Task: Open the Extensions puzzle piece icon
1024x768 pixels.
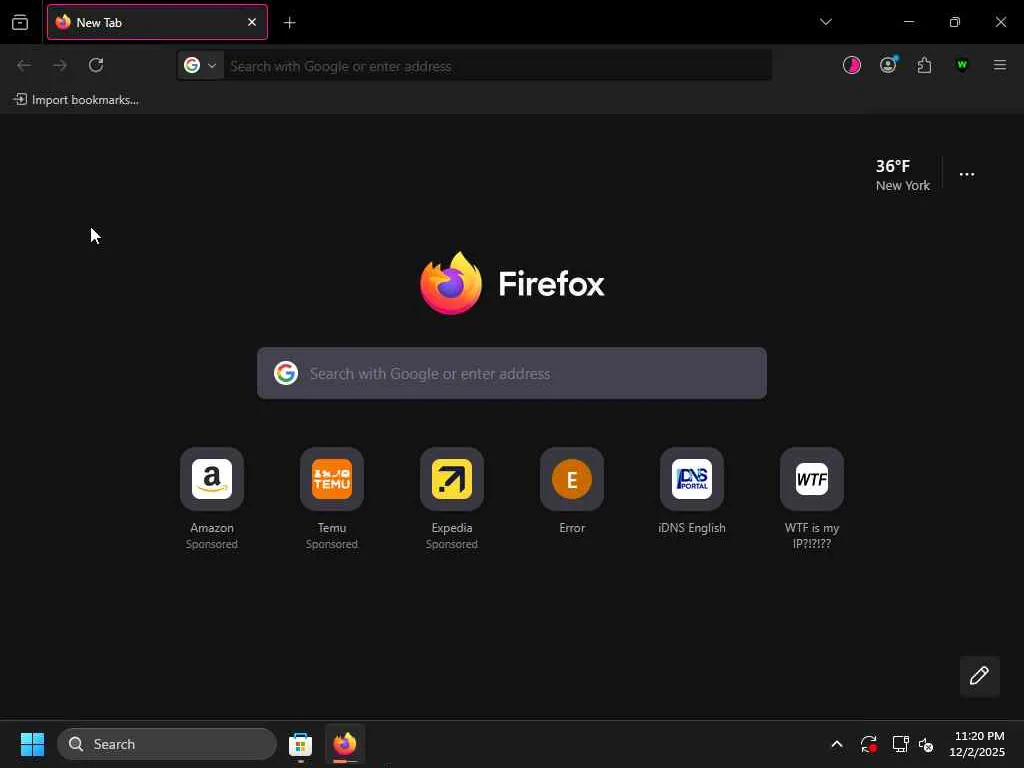Action: (x=924, y=65)
